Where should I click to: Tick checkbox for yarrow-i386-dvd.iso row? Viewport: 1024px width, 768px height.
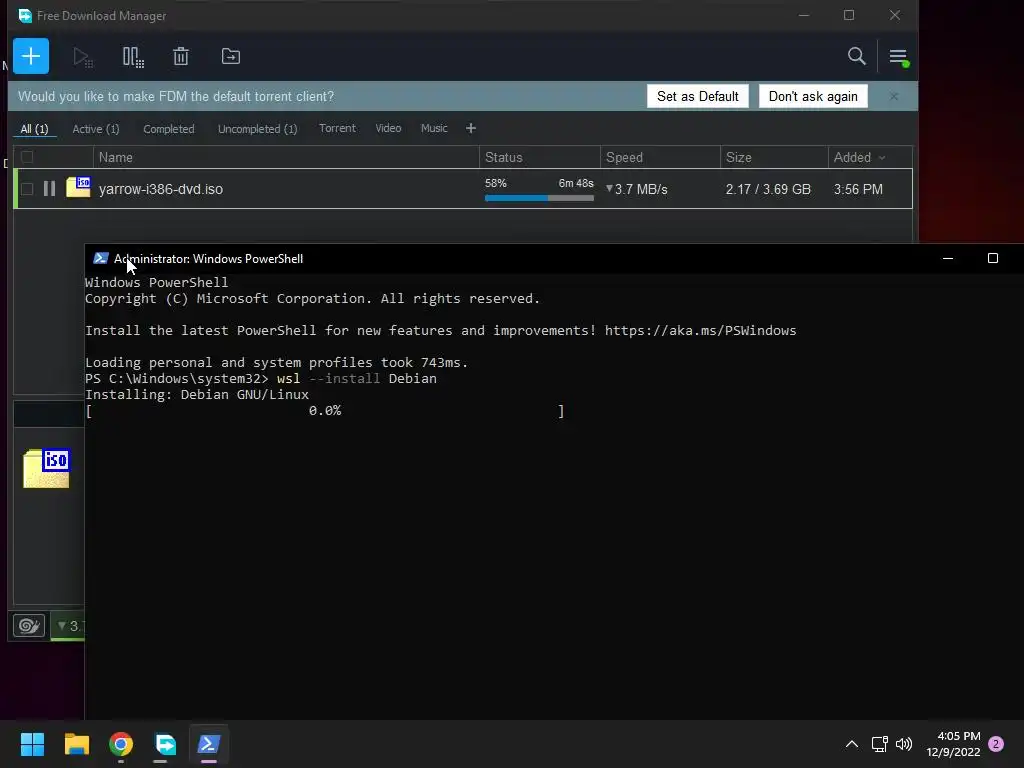tap(27, 189)
